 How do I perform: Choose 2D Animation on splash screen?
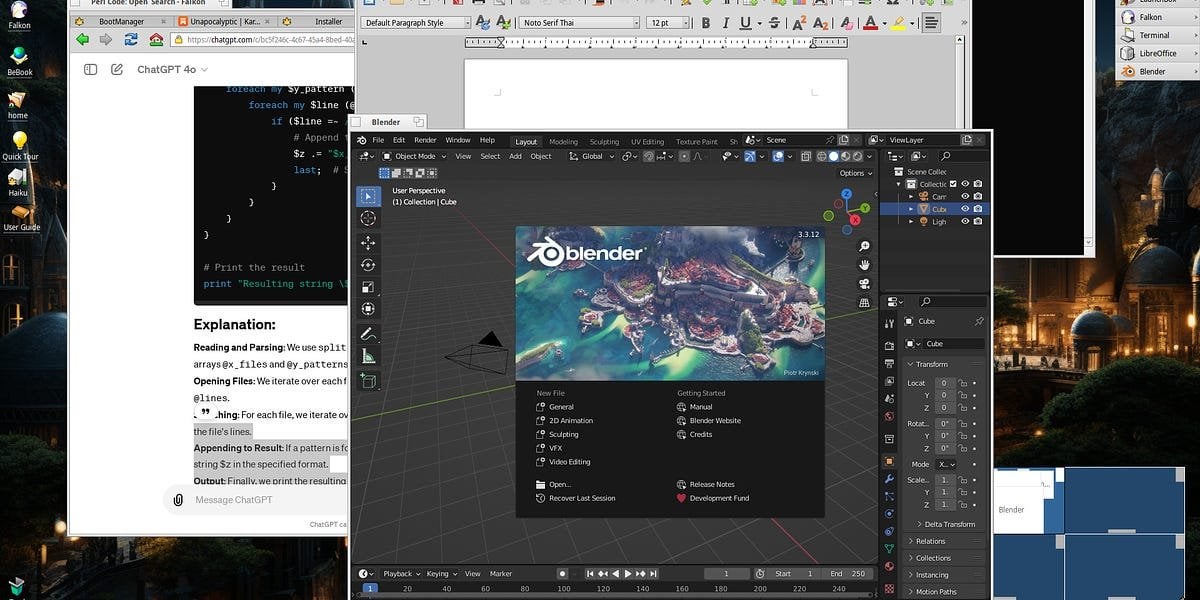[564, 420]
